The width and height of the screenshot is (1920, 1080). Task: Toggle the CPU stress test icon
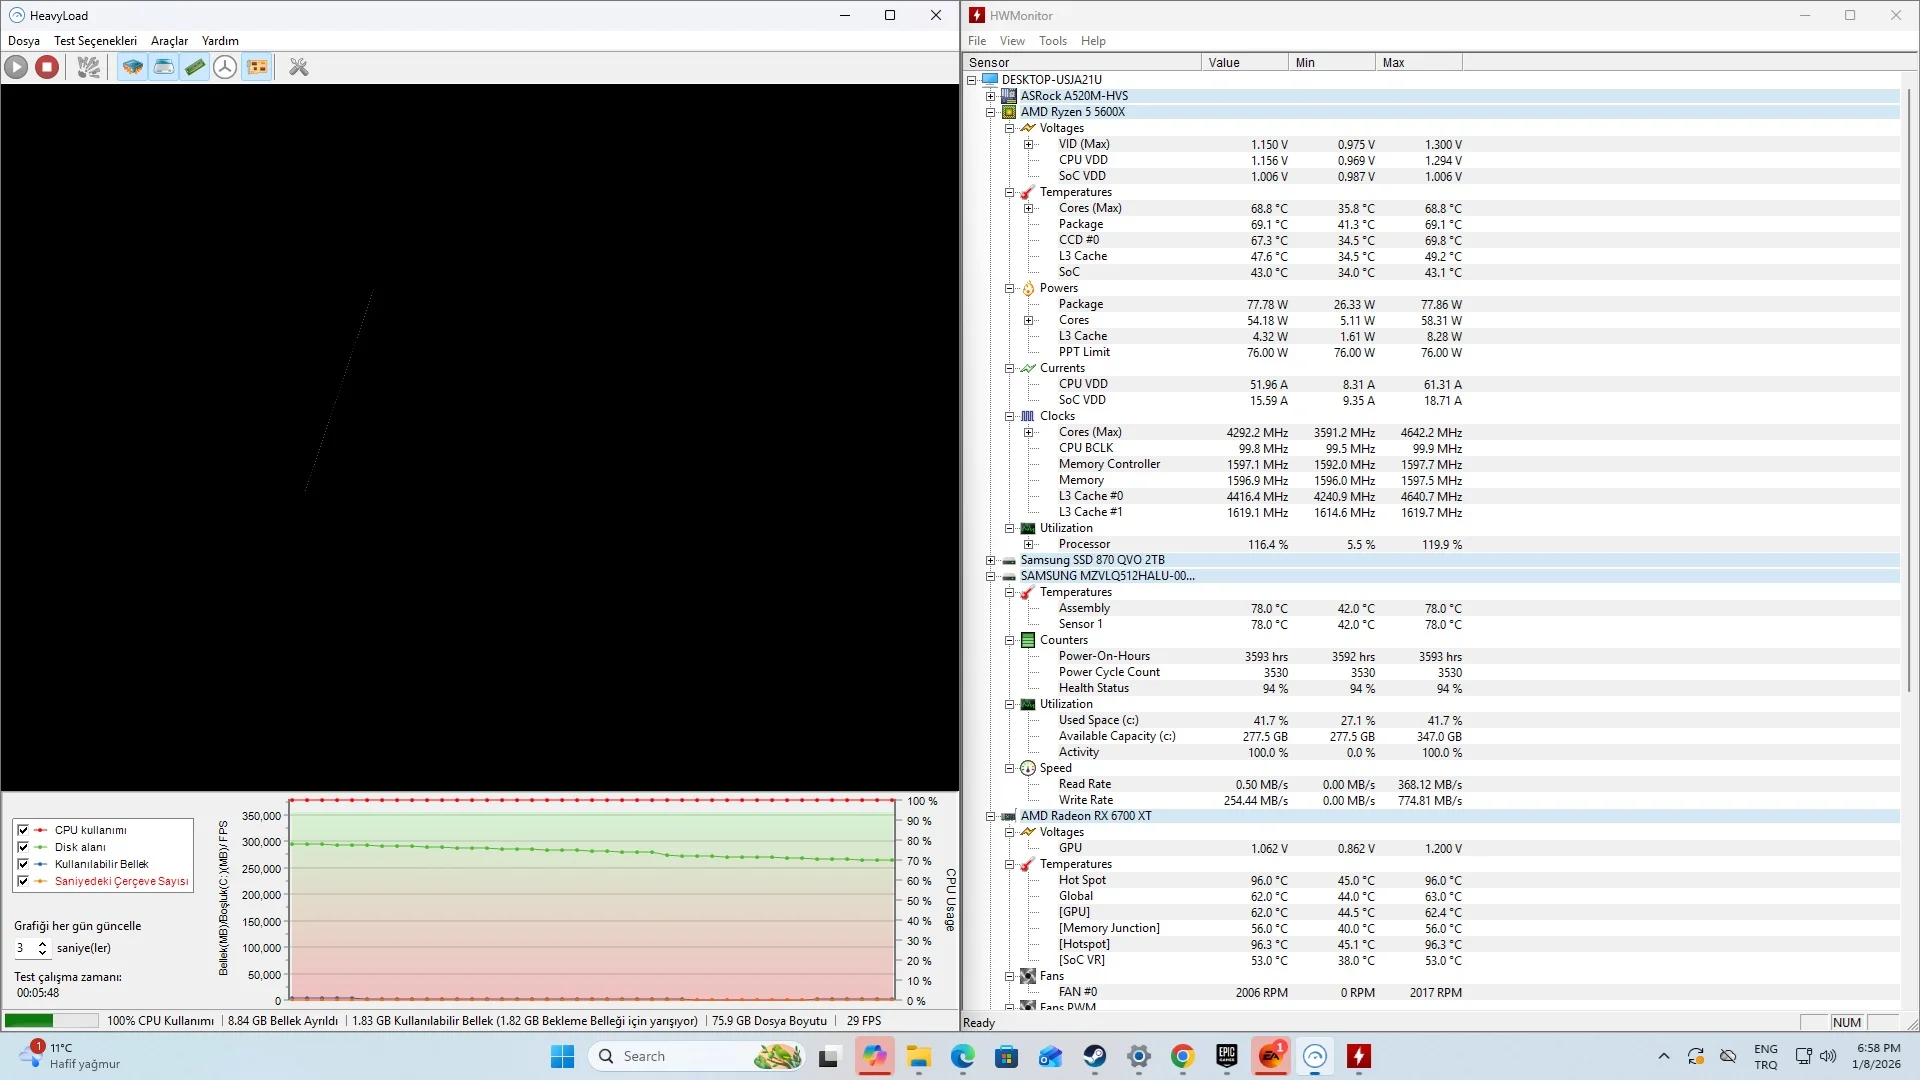[132, 67]
